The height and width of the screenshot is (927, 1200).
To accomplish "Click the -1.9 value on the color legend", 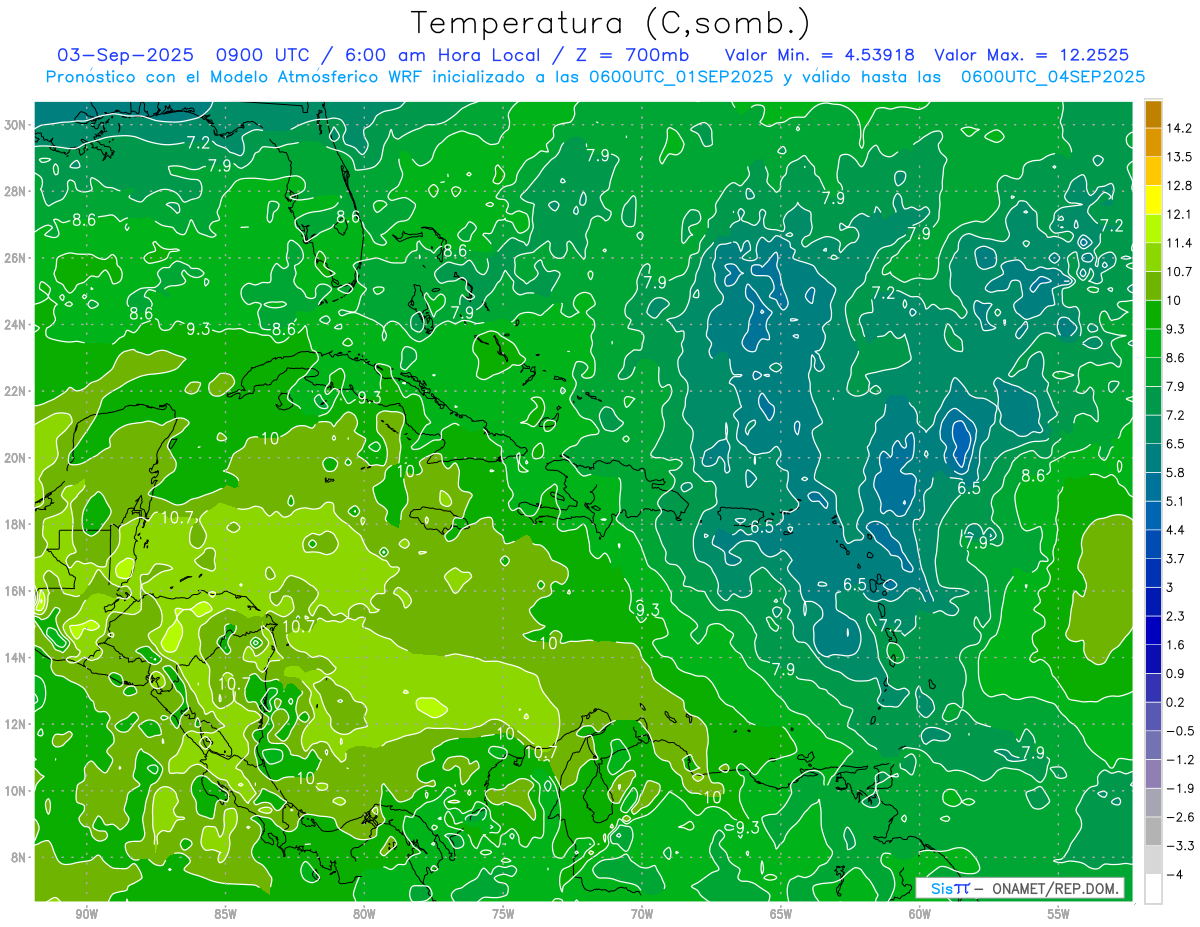I will point(1179,788).
